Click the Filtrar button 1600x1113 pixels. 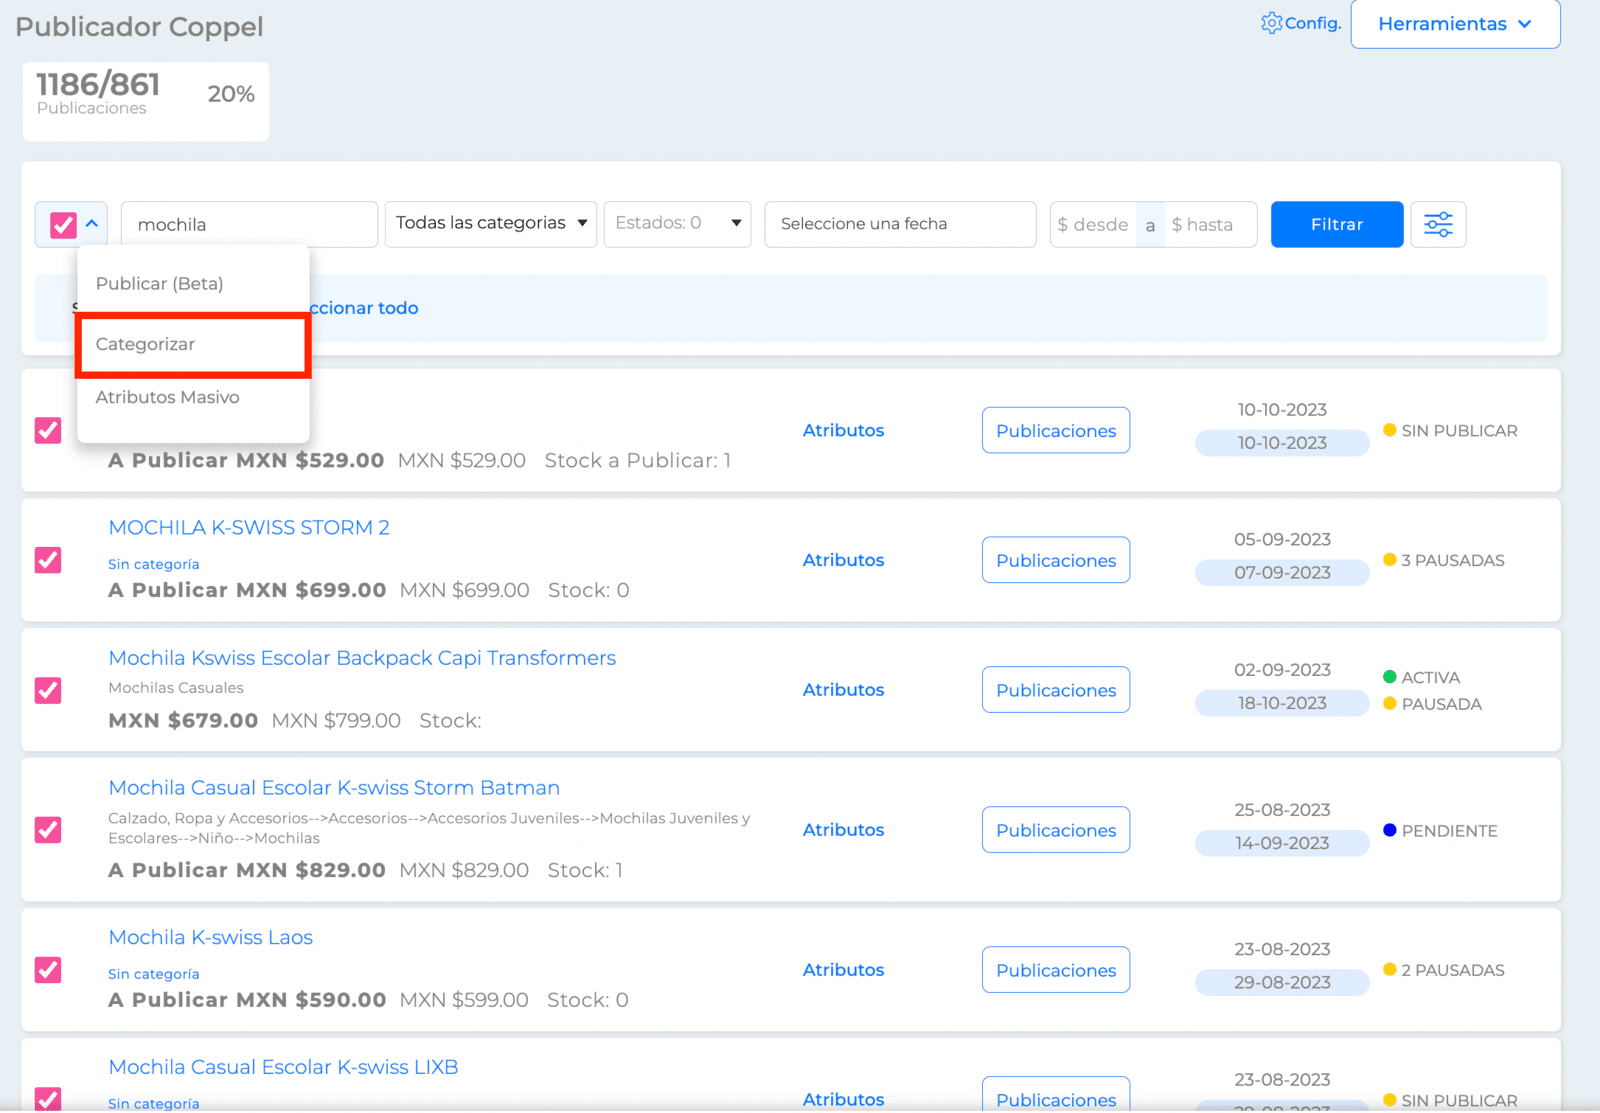[x=1337, y=224]
